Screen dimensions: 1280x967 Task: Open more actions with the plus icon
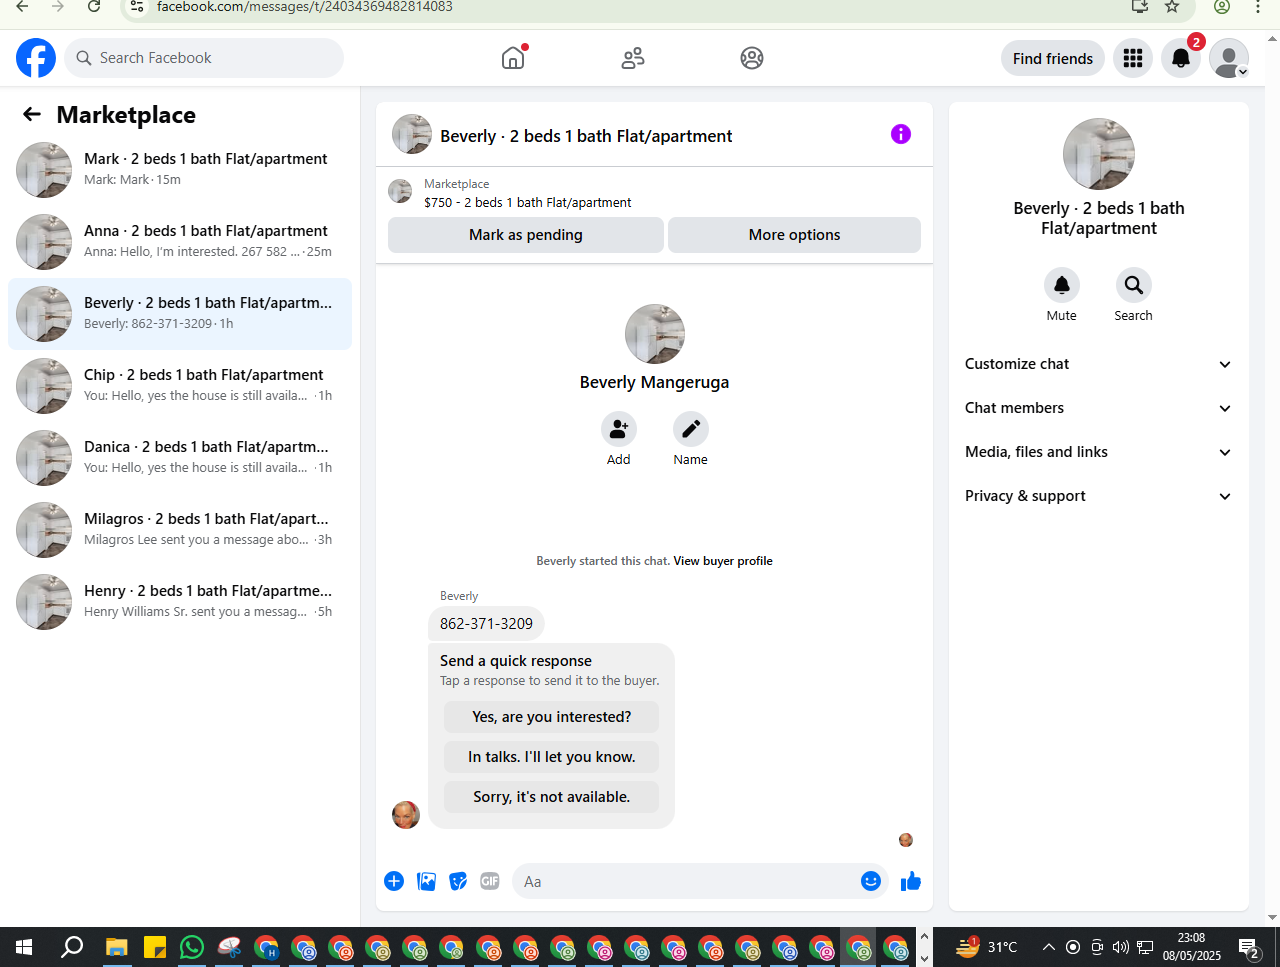click(x=394, y=881)
